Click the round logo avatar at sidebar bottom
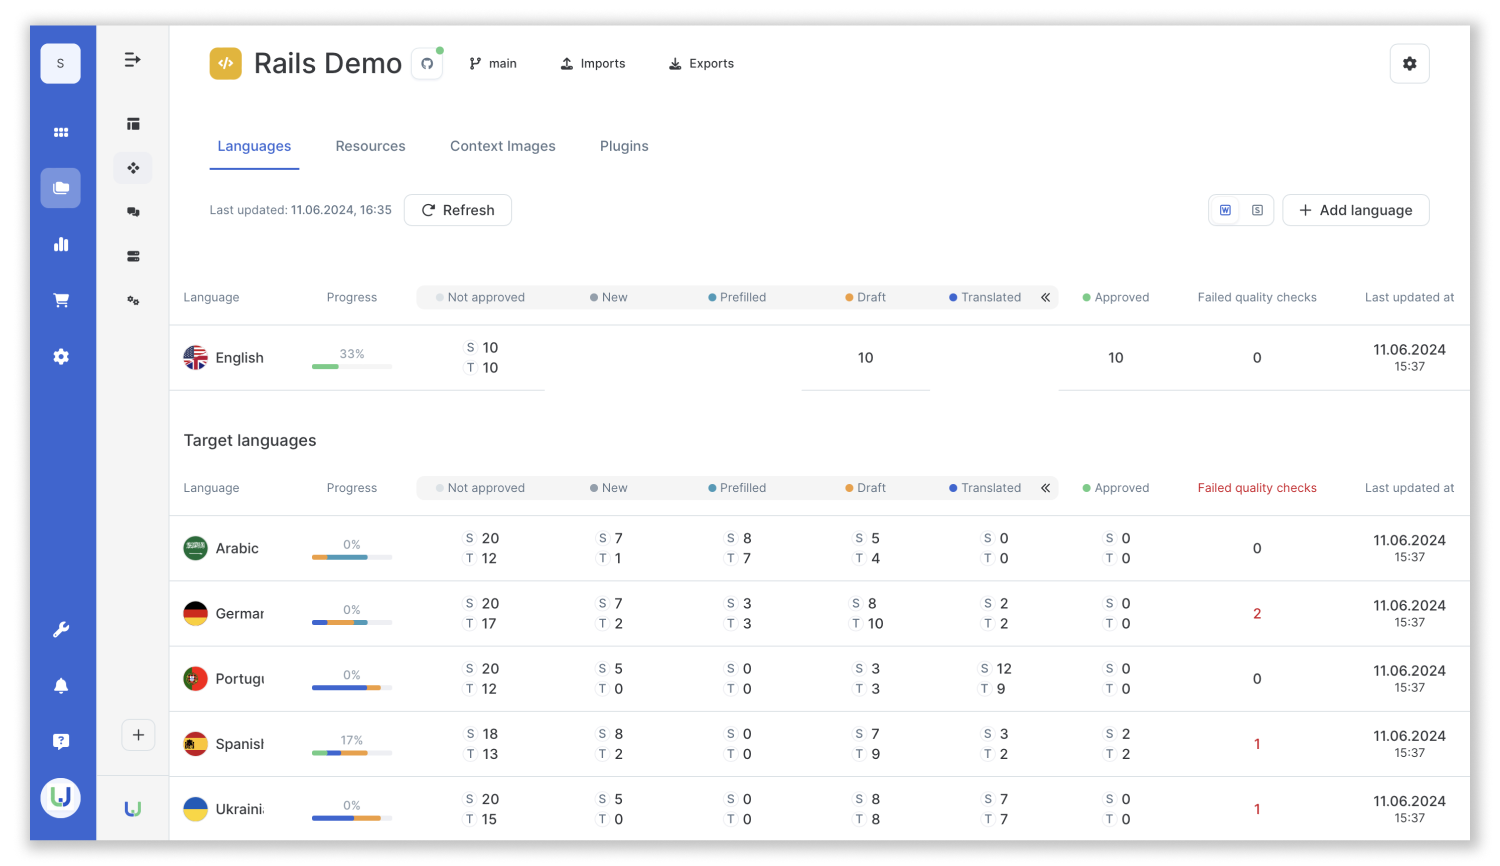1500x866 pixels. click(x=61, y=798)
